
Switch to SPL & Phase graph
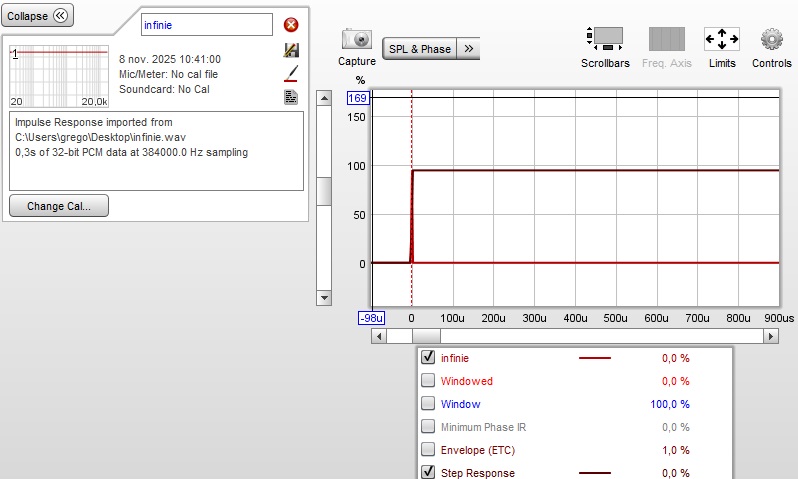pyautogui.click(x=420, y=48)
